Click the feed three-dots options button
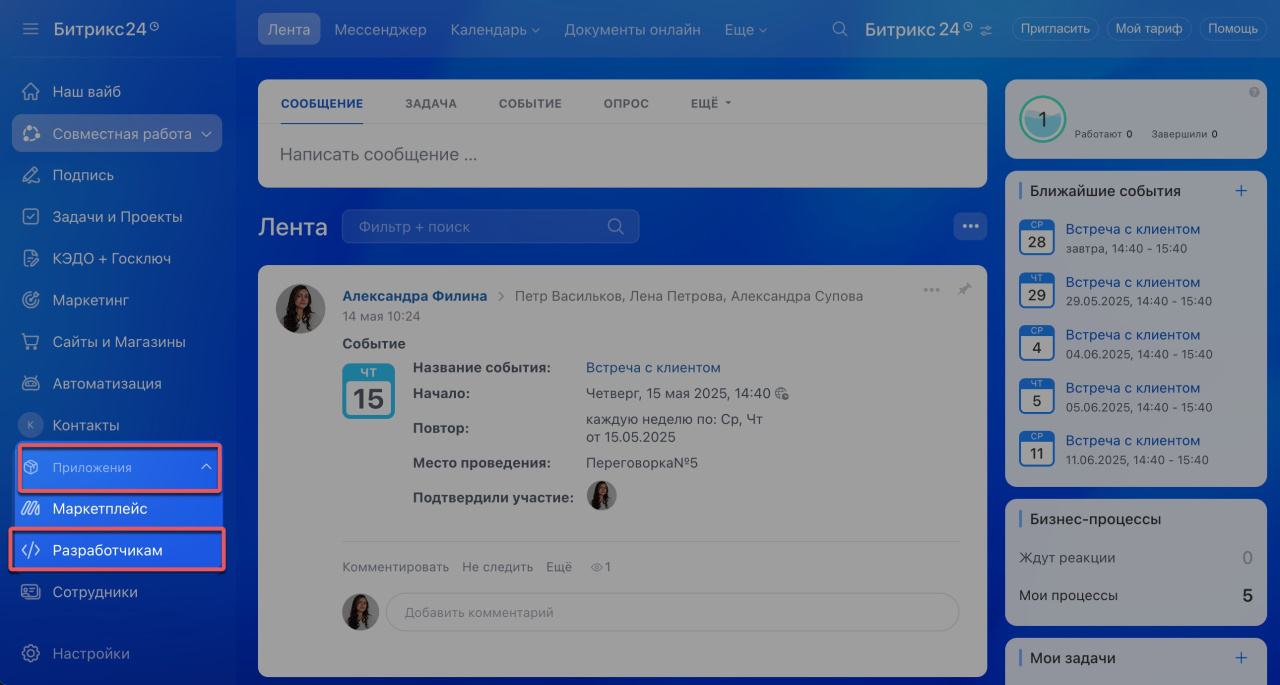 click(x=969, y=227)
